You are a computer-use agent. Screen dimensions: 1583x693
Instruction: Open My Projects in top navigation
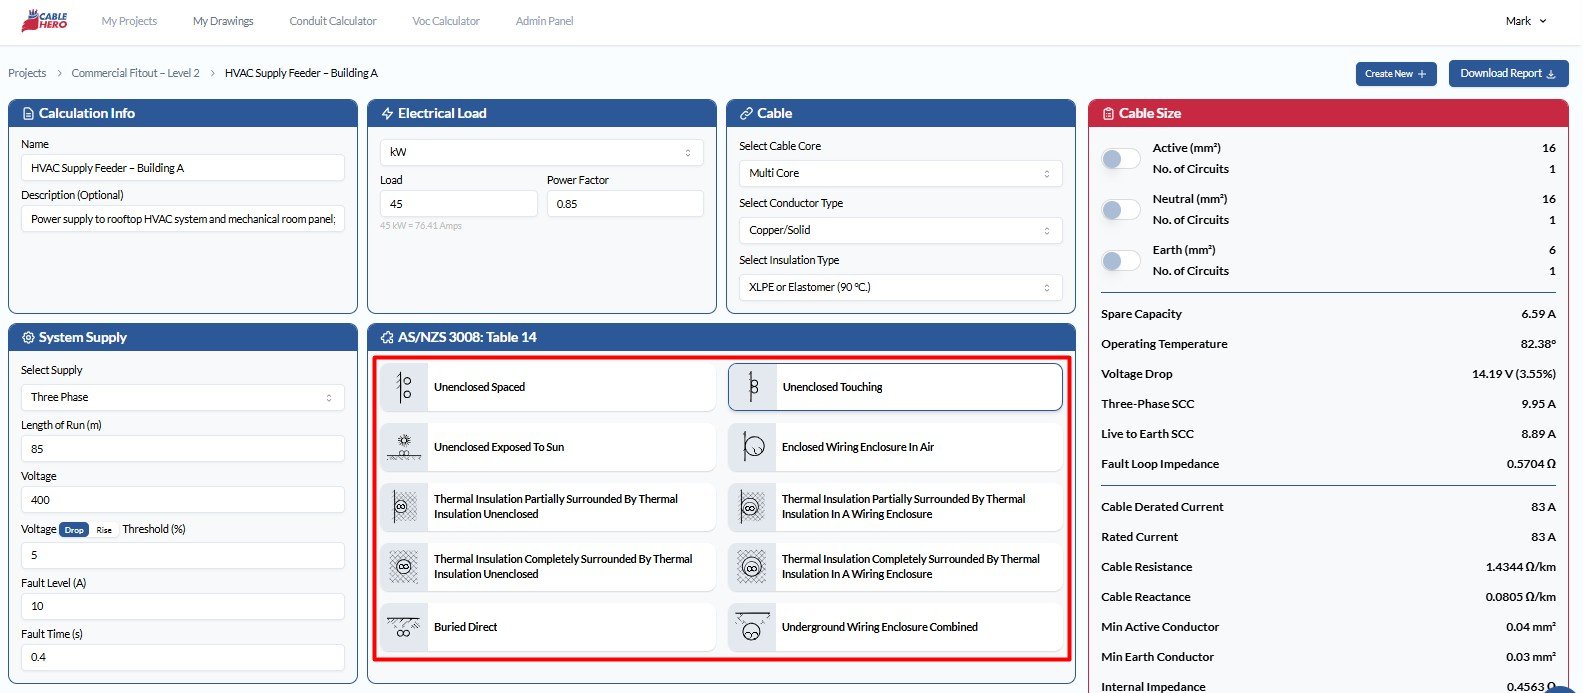129,21
